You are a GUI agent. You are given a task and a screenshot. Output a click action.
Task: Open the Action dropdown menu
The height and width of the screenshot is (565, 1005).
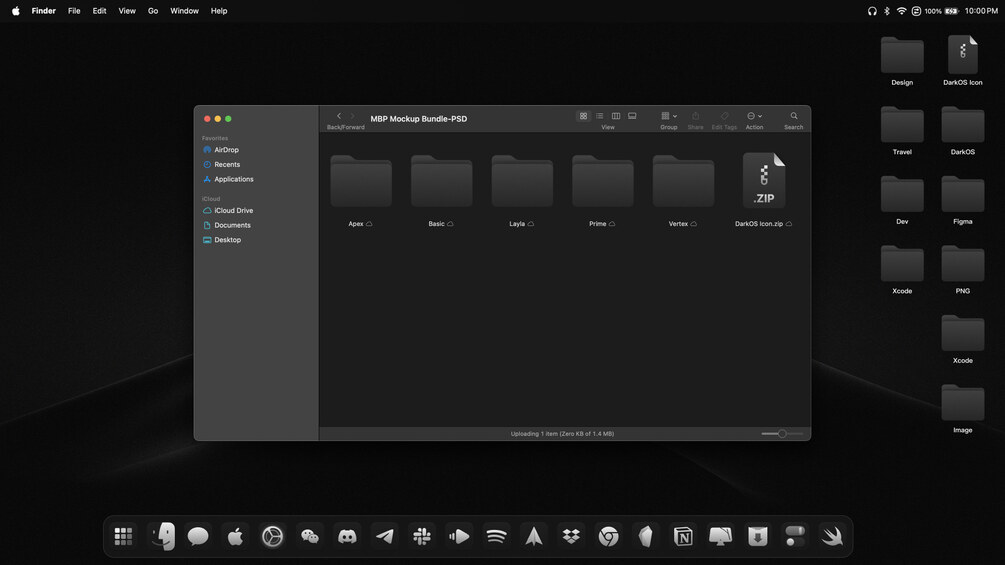point(754,116)
